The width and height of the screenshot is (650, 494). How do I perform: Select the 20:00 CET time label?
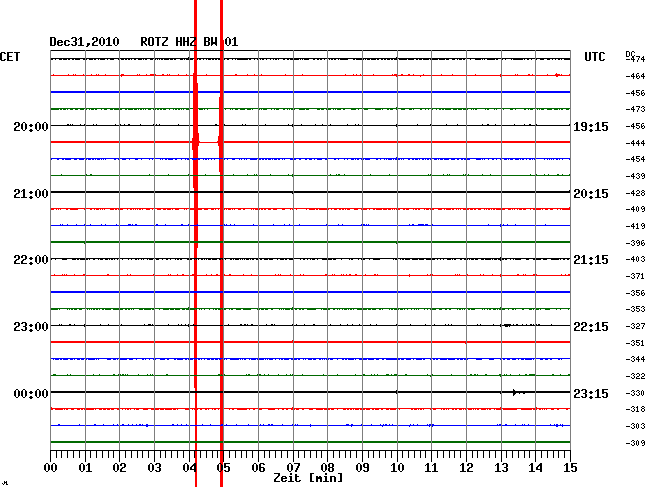click(31, 126)
